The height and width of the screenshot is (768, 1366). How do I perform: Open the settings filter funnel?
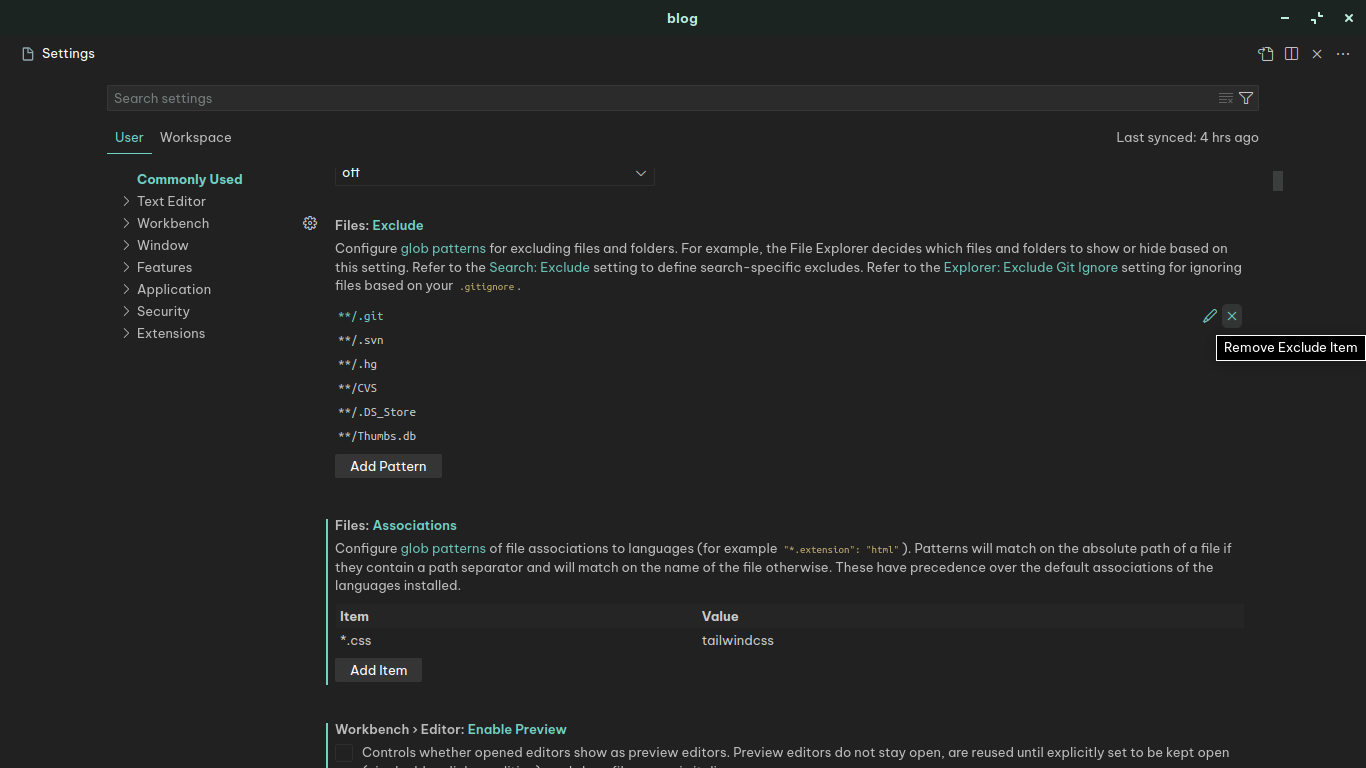[x=1246, y=98]
